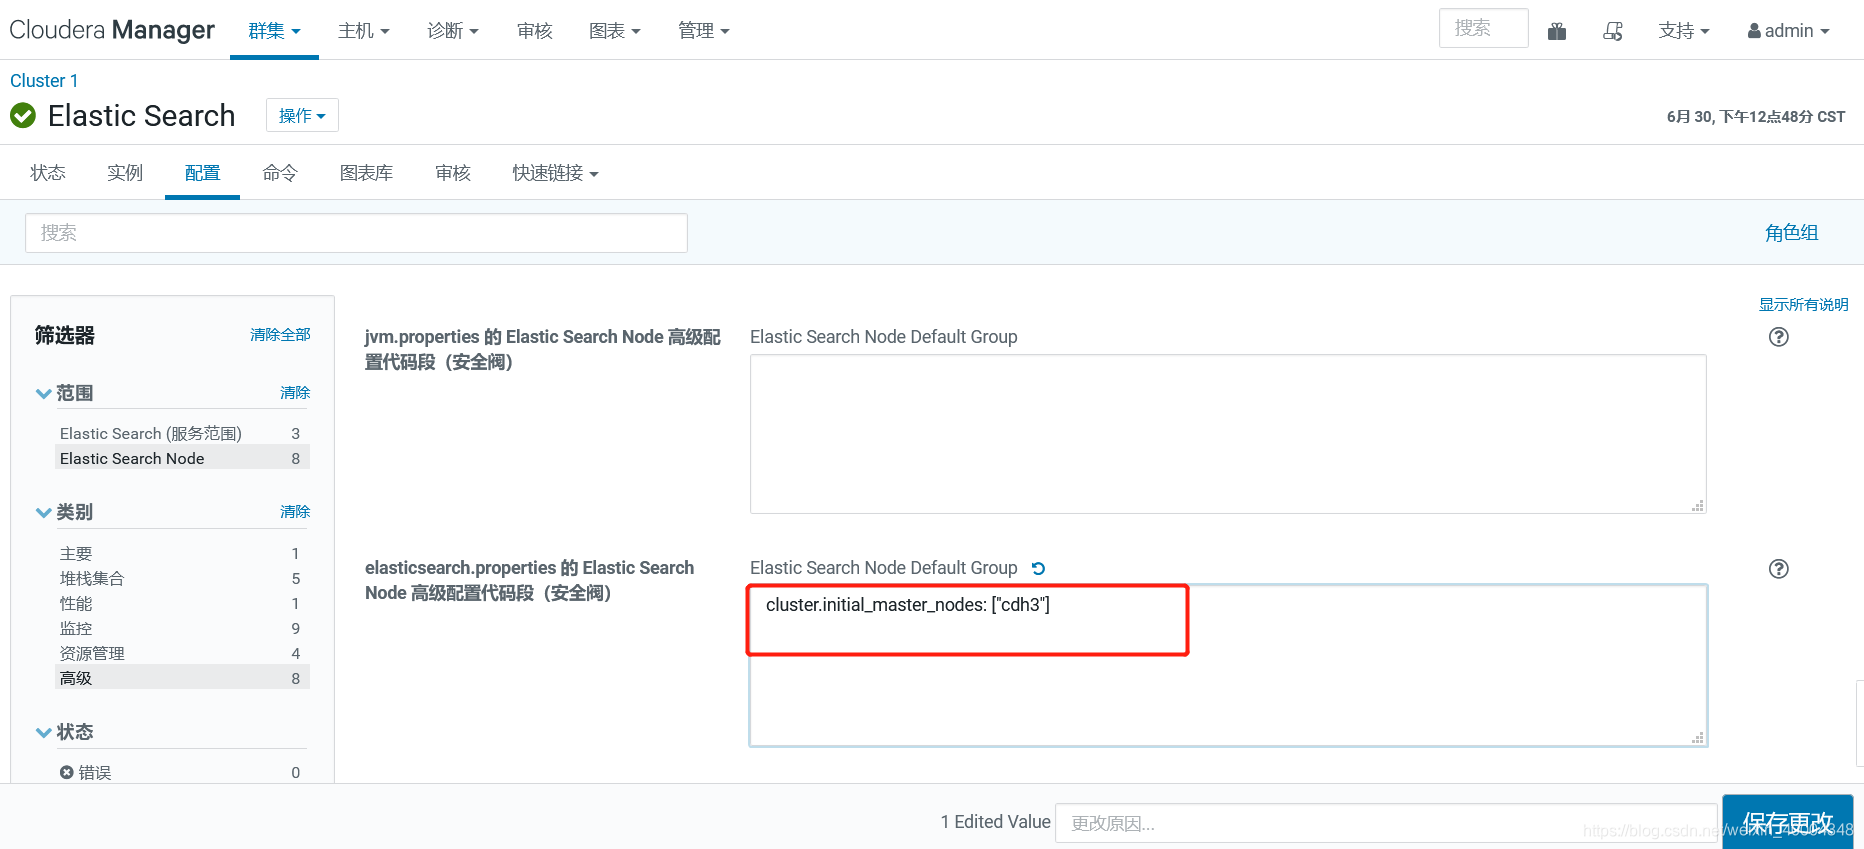The image size is (1864, 849).
Task: Filter by Elastic Search (服务范围)
Action: point(182,434)
